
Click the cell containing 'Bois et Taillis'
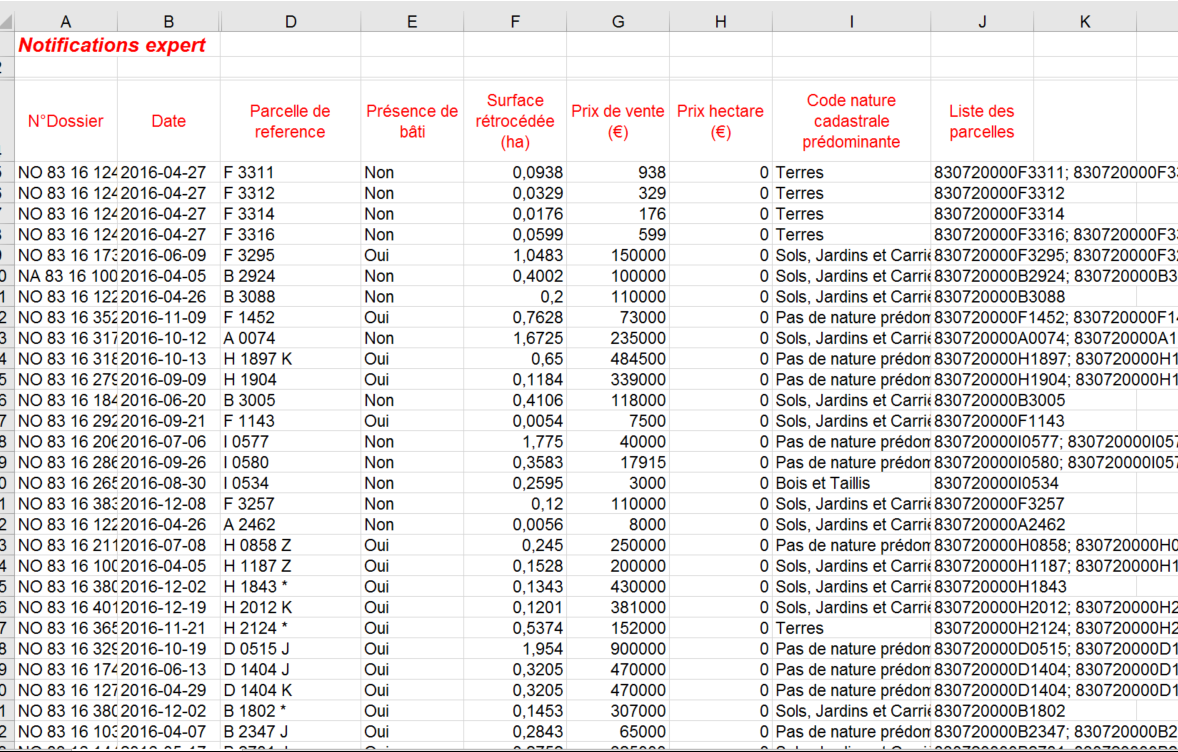(x=851, y=483)
